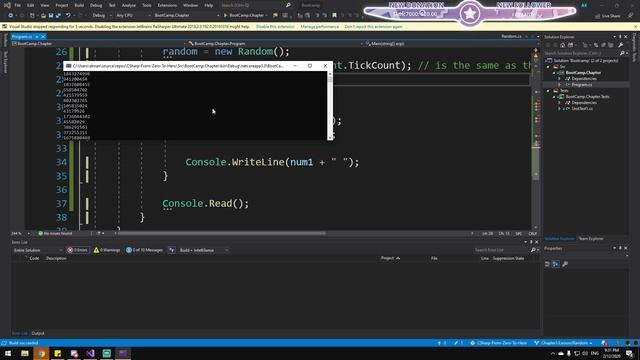Click the Visual Studio search box
This screenshot has width=640, height=360.
click(256, 5)
